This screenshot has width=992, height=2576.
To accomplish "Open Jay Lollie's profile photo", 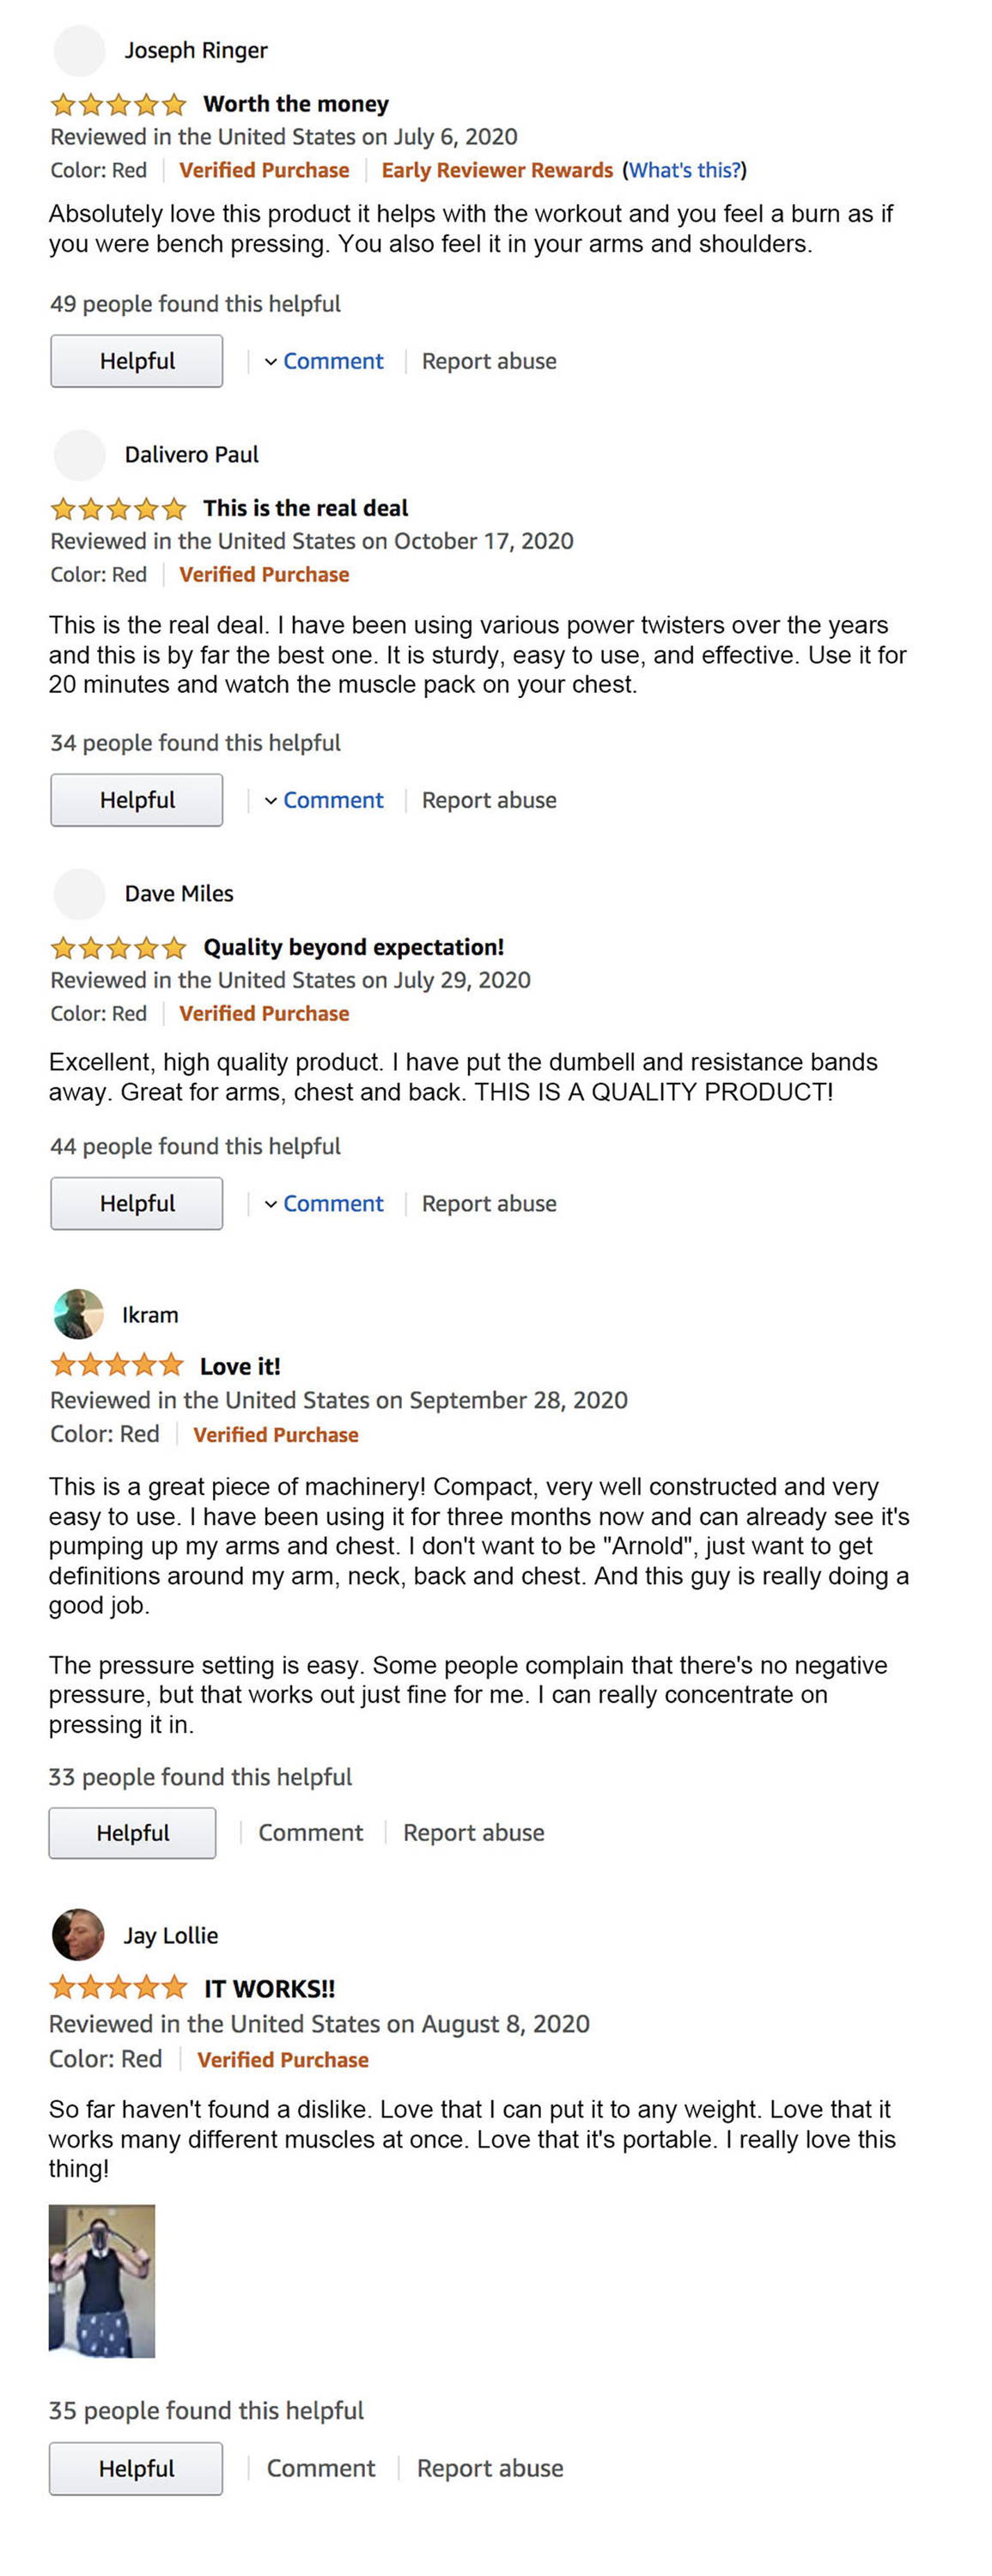I will click(78, 1934).
